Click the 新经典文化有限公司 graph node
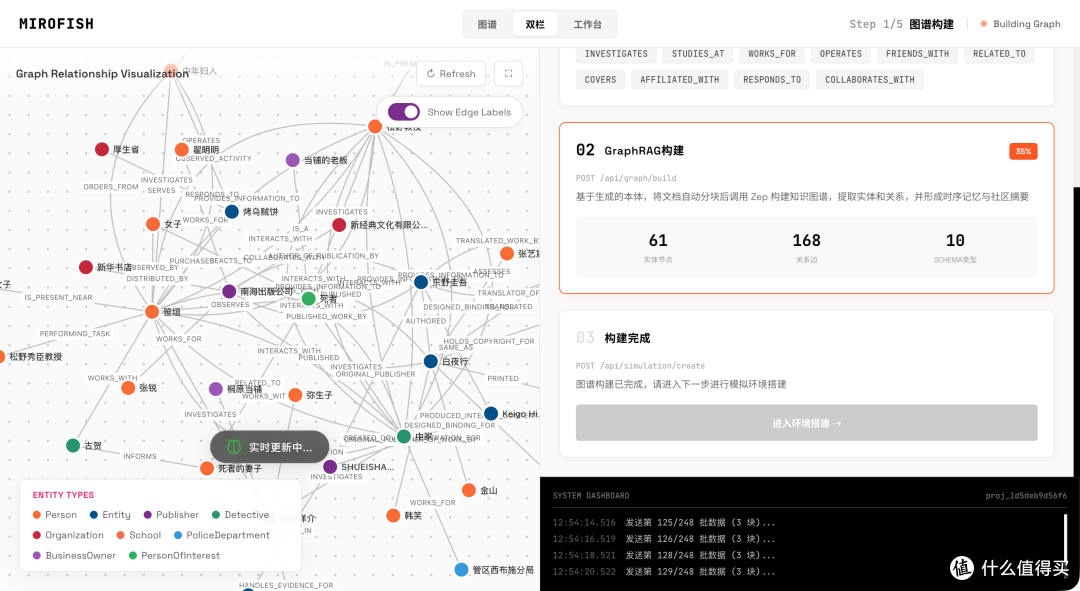 (339, 225)
